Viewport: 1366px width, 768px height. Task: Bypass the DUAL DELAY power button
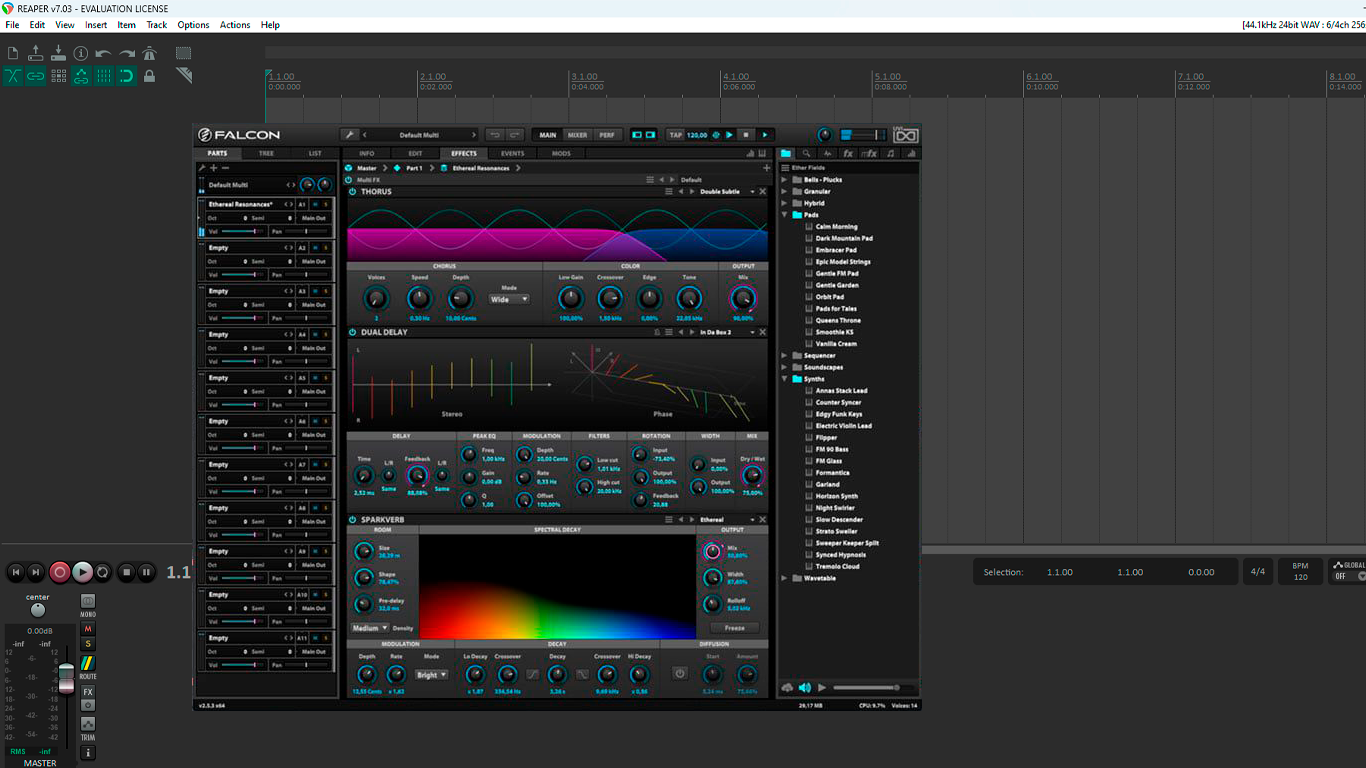(353, 332)
